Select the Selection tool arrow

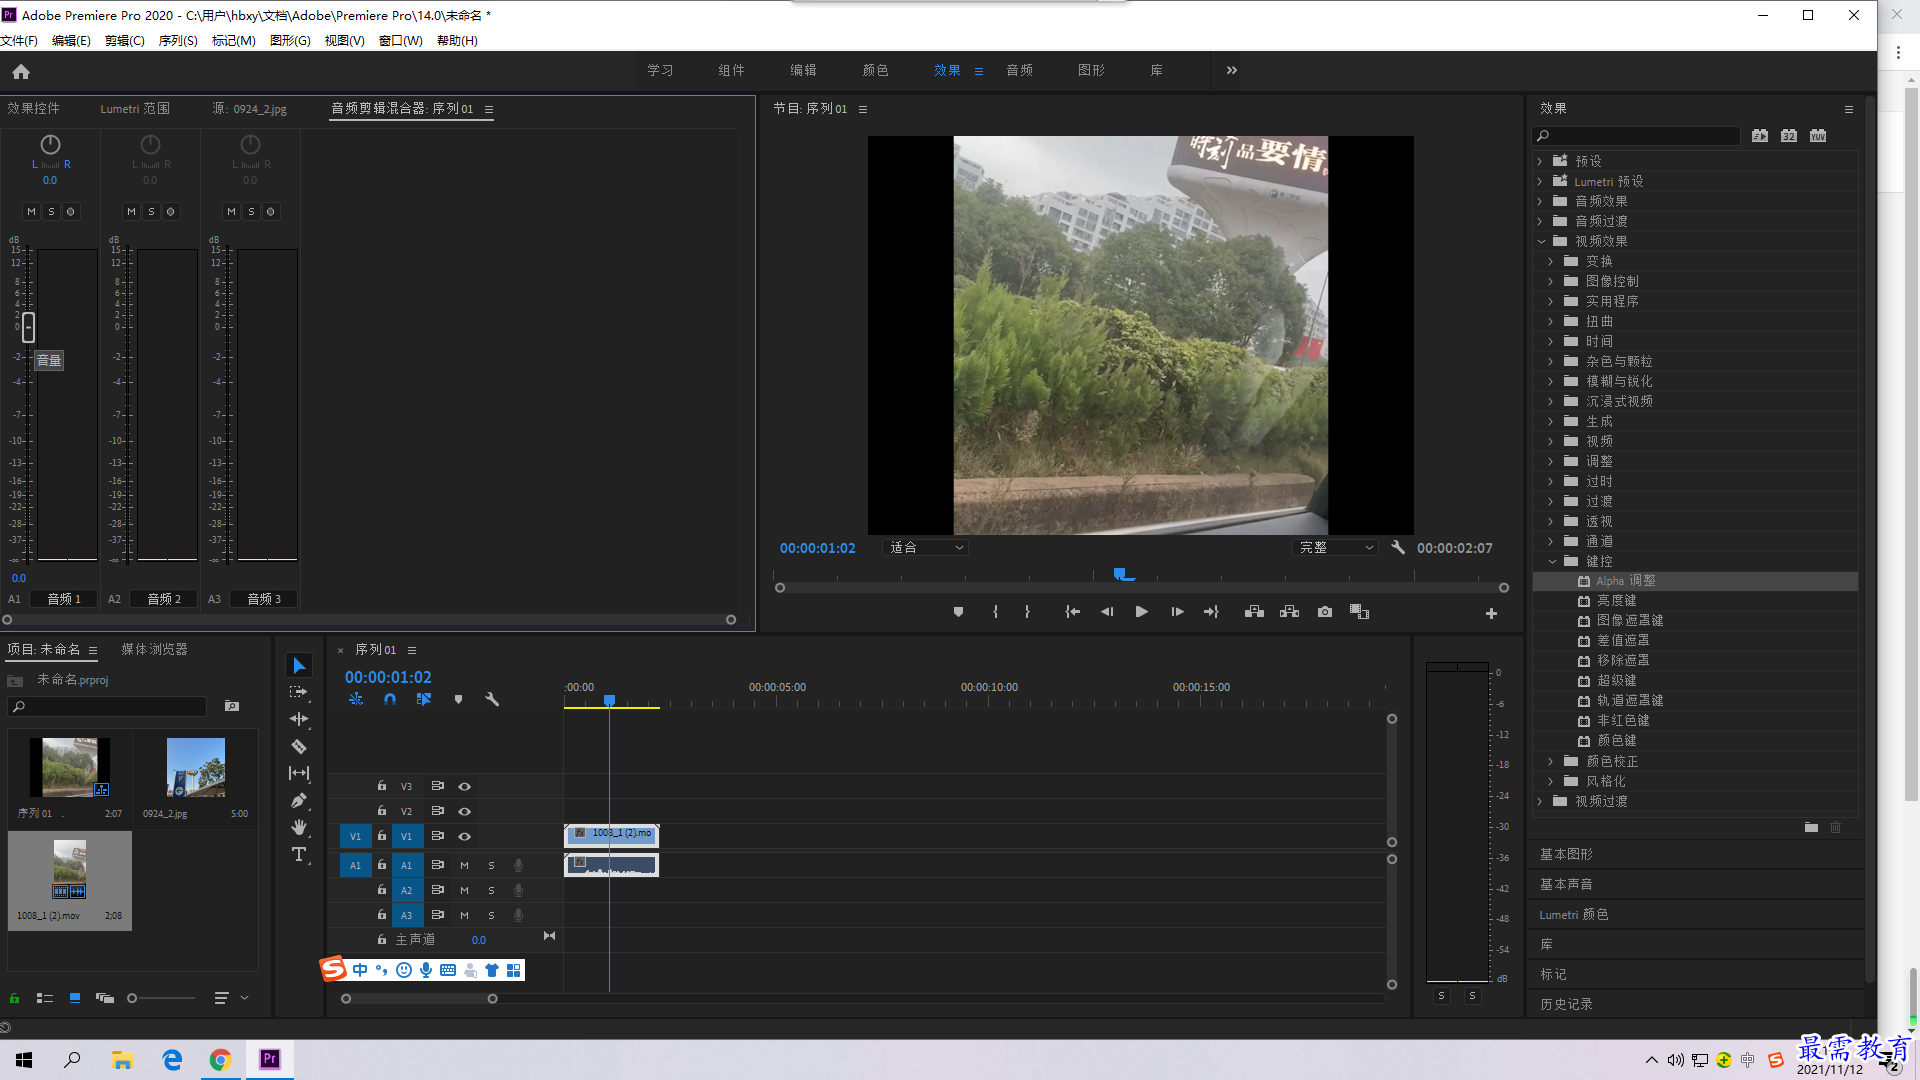[x=299, y=665]
